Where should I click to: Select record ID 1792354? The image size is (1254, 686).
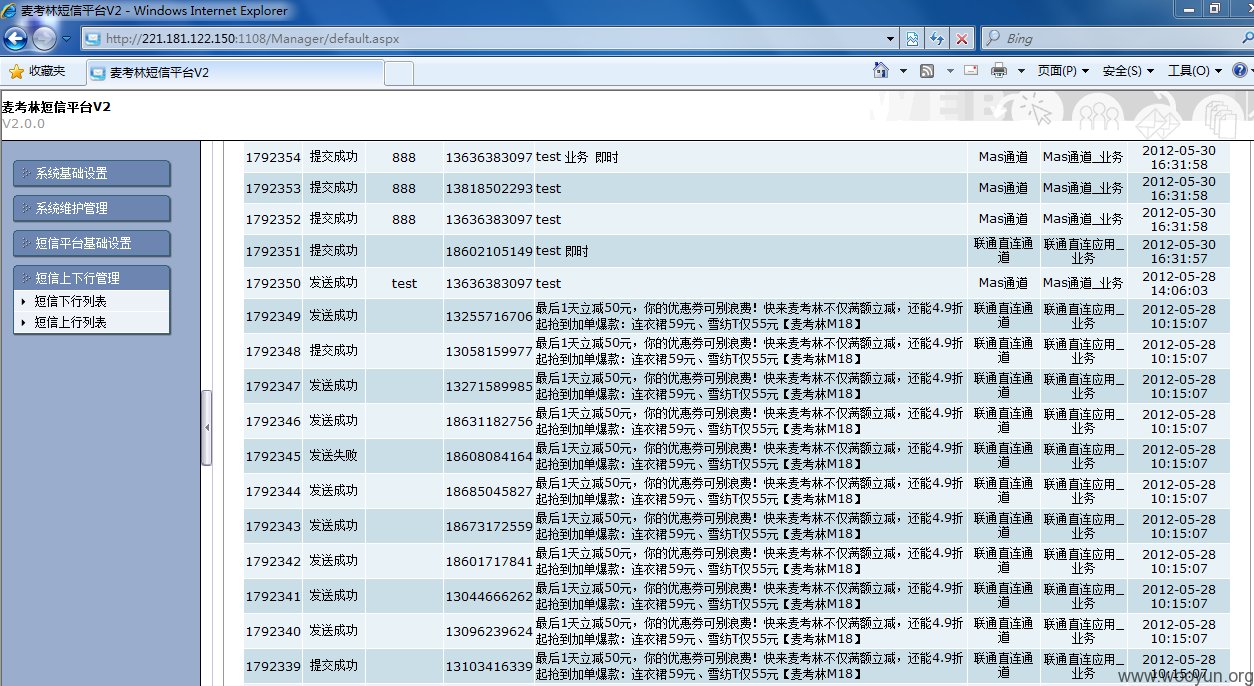point(273,157)
